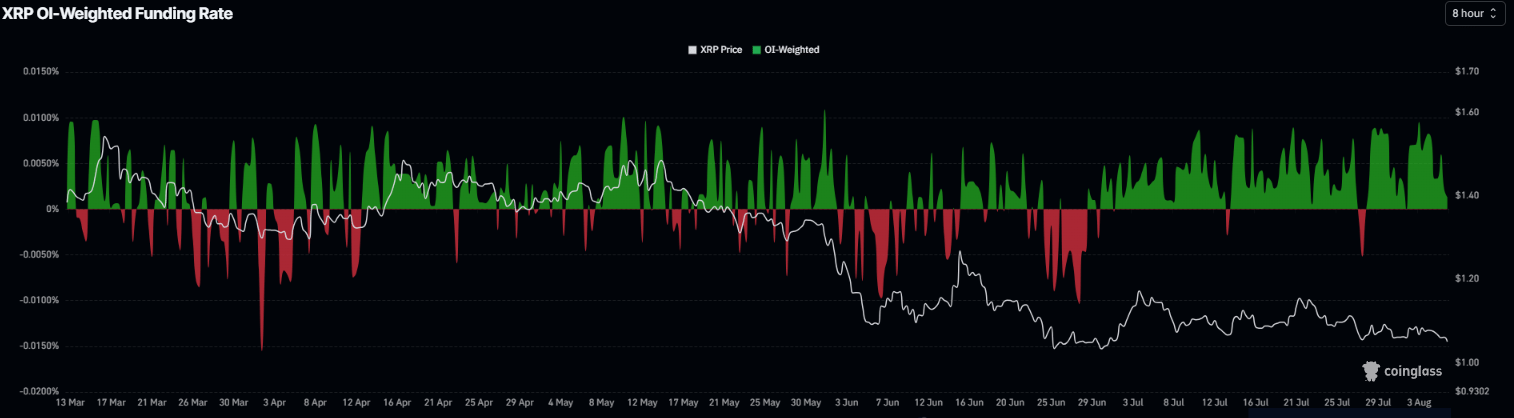Click the 30 May date label
Image resolution: width=1514 pixels, height=418 pixels.
(x=805, y=403)
